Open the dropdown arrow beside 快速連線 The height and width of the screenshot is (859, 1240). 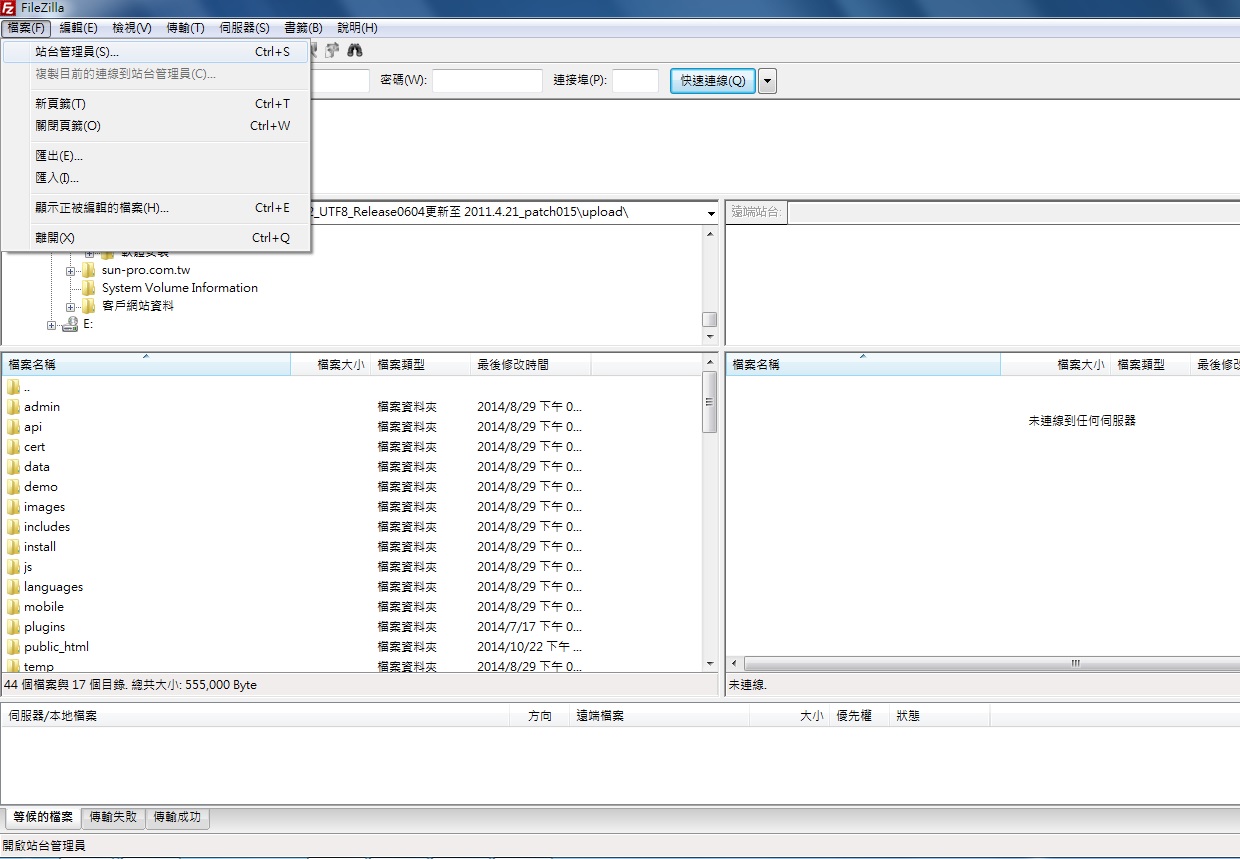(767, 81)
